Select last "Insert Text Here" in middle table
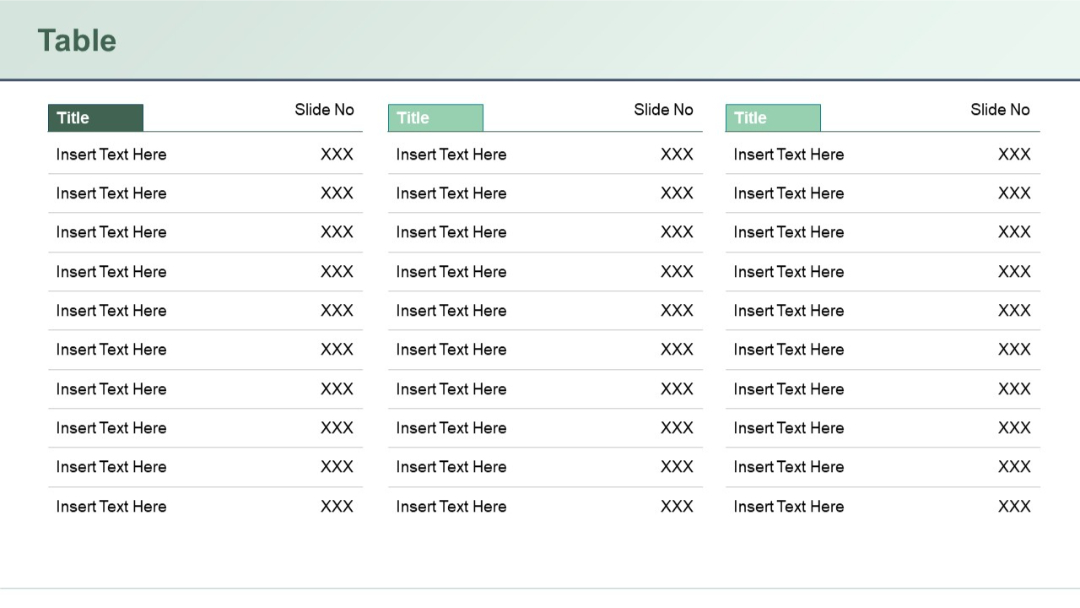 pyautogui.click(x=451, y=506)
